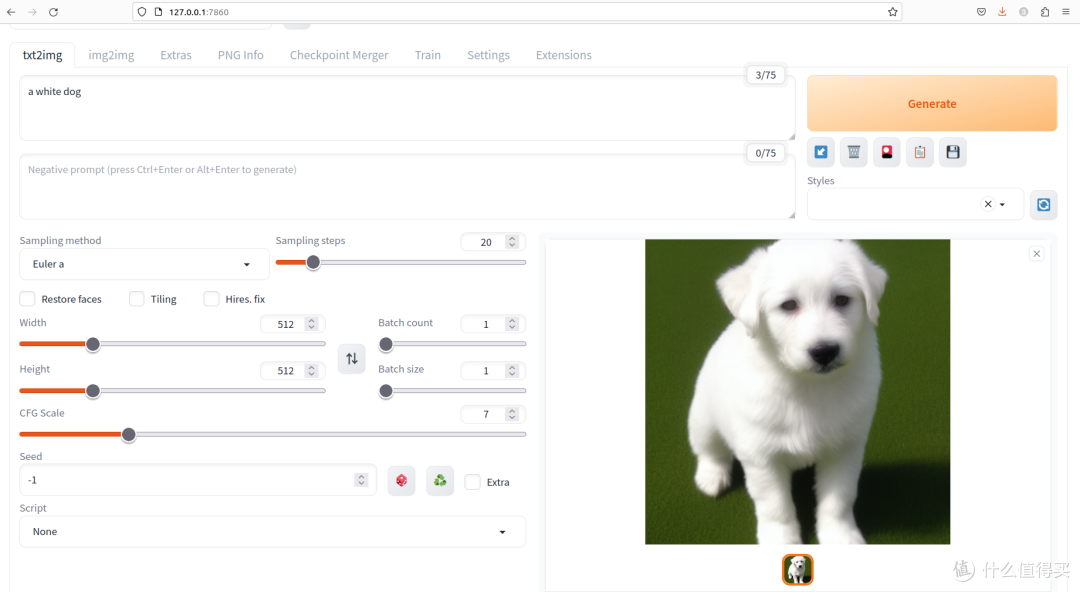Open the browser downloads icon

pos(1002,12)
